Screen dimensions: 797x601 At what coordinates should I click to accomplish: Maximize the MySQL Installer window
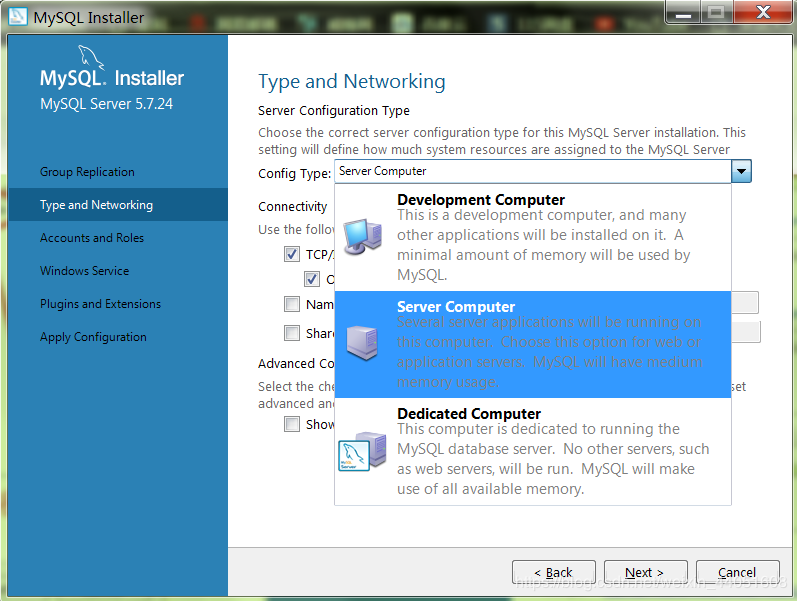coord(716,12)
